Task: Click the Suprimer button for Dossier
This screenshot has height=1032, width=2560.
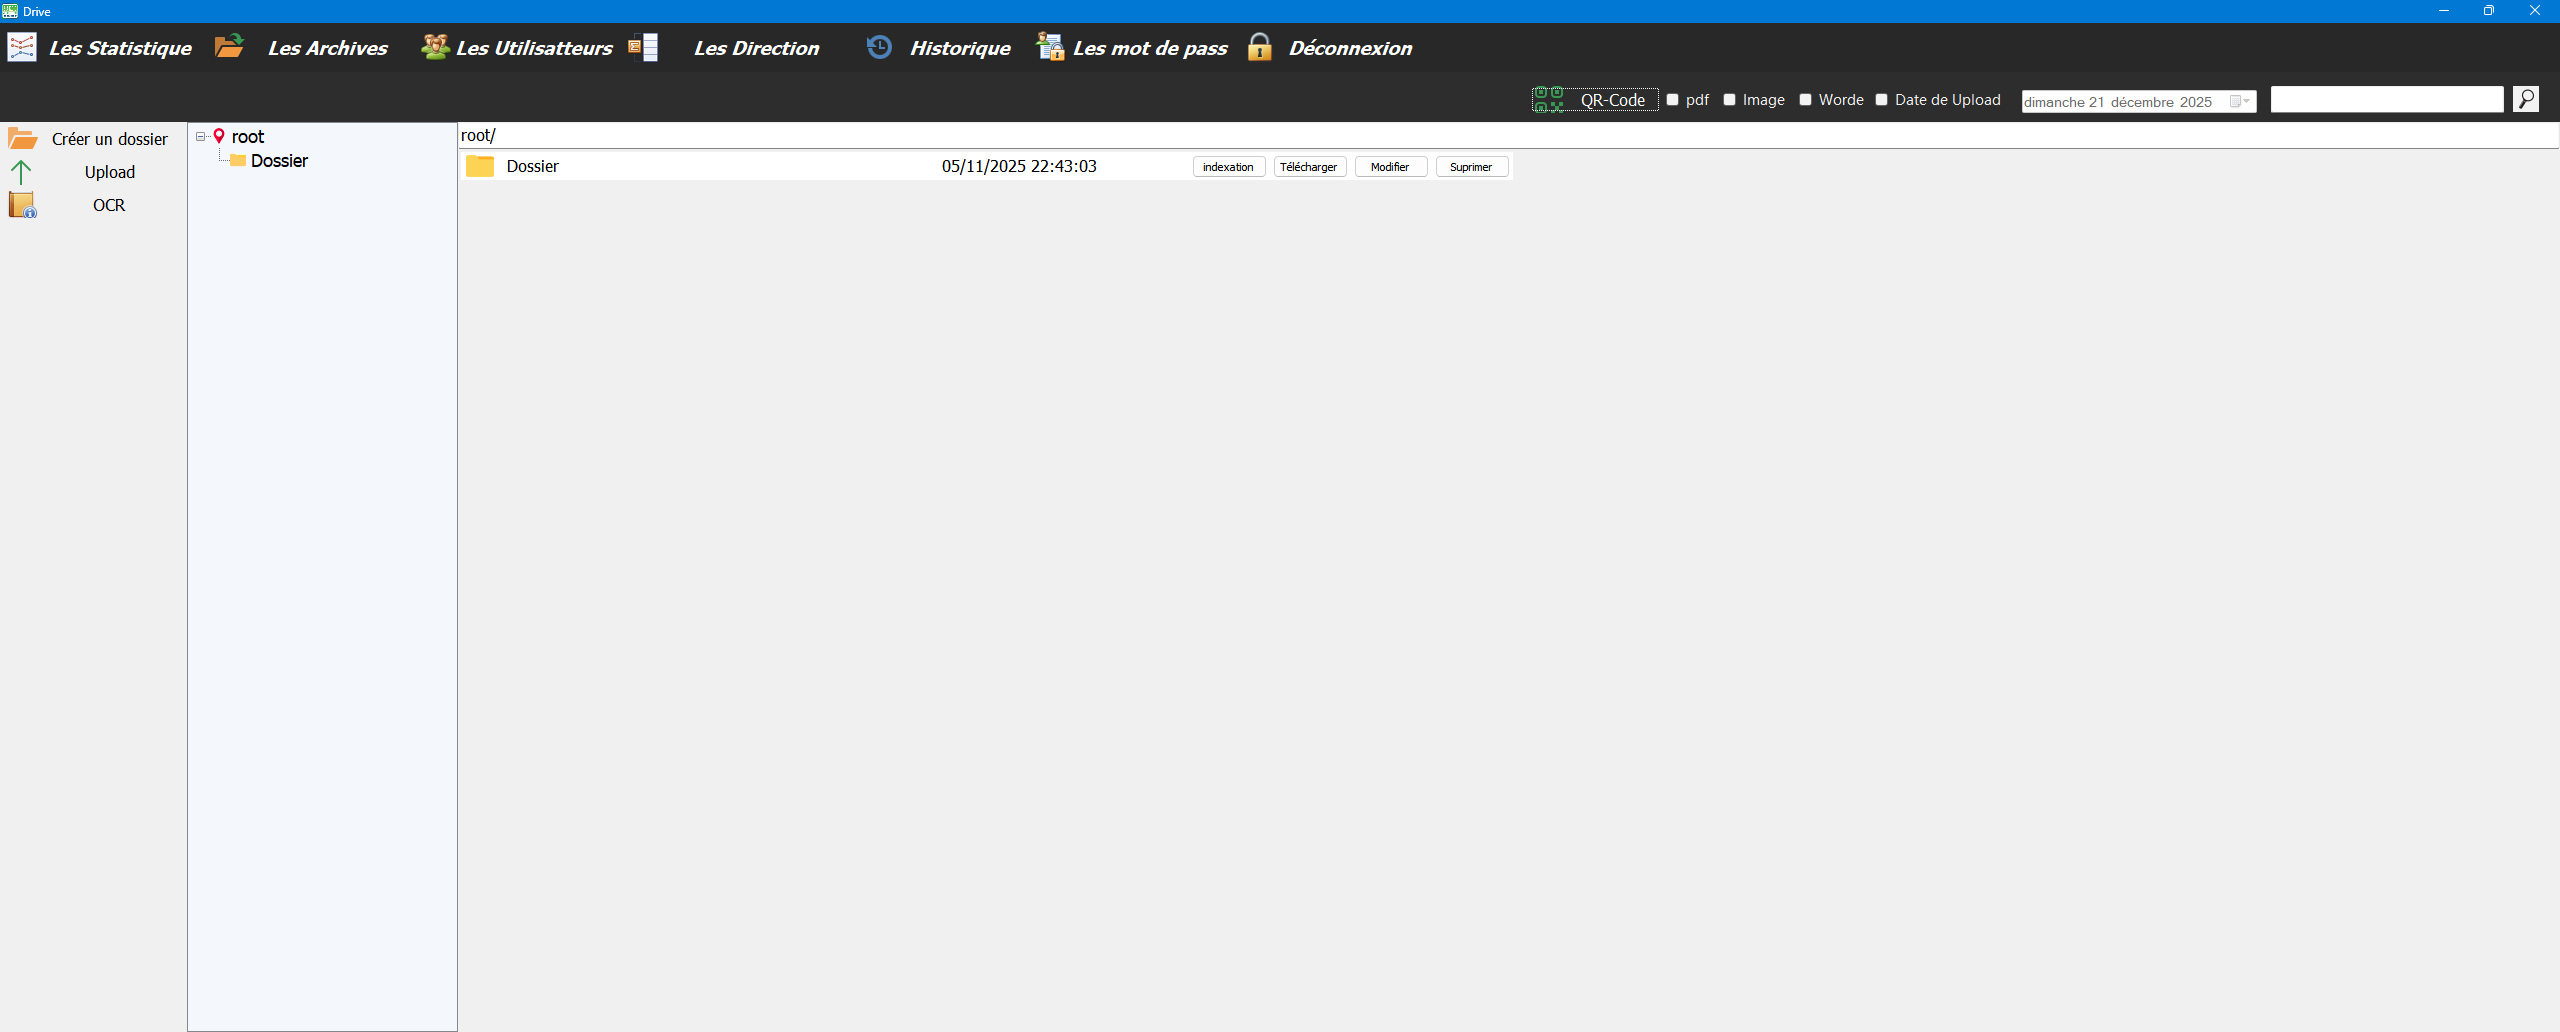Action: [x=1471, y=167]
